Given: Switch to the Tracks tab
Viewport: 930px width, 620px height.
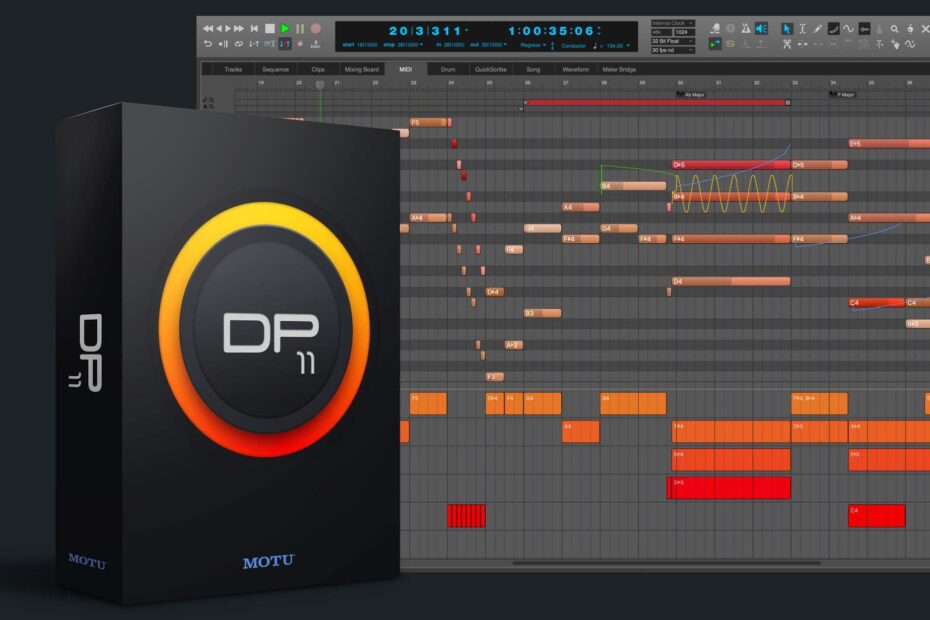Looking at the screenshot, I should [x=233, y=69].
